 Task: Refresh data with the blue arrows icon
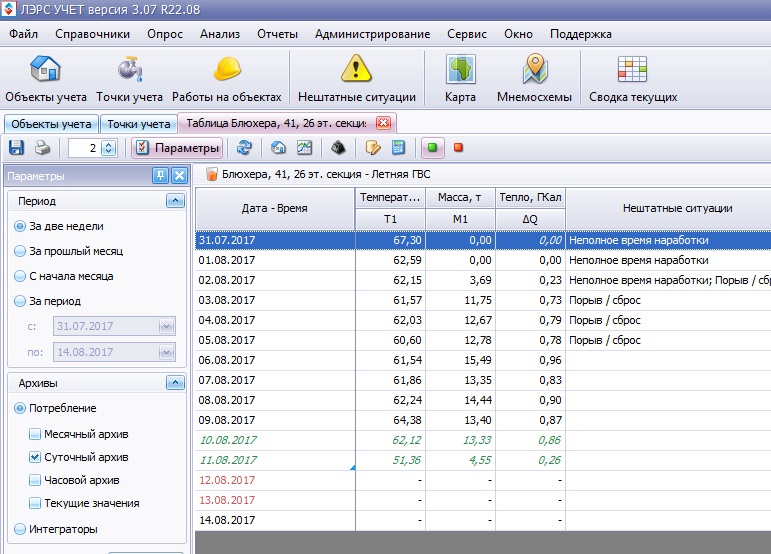pyautogui.click(x=244, y=147)
